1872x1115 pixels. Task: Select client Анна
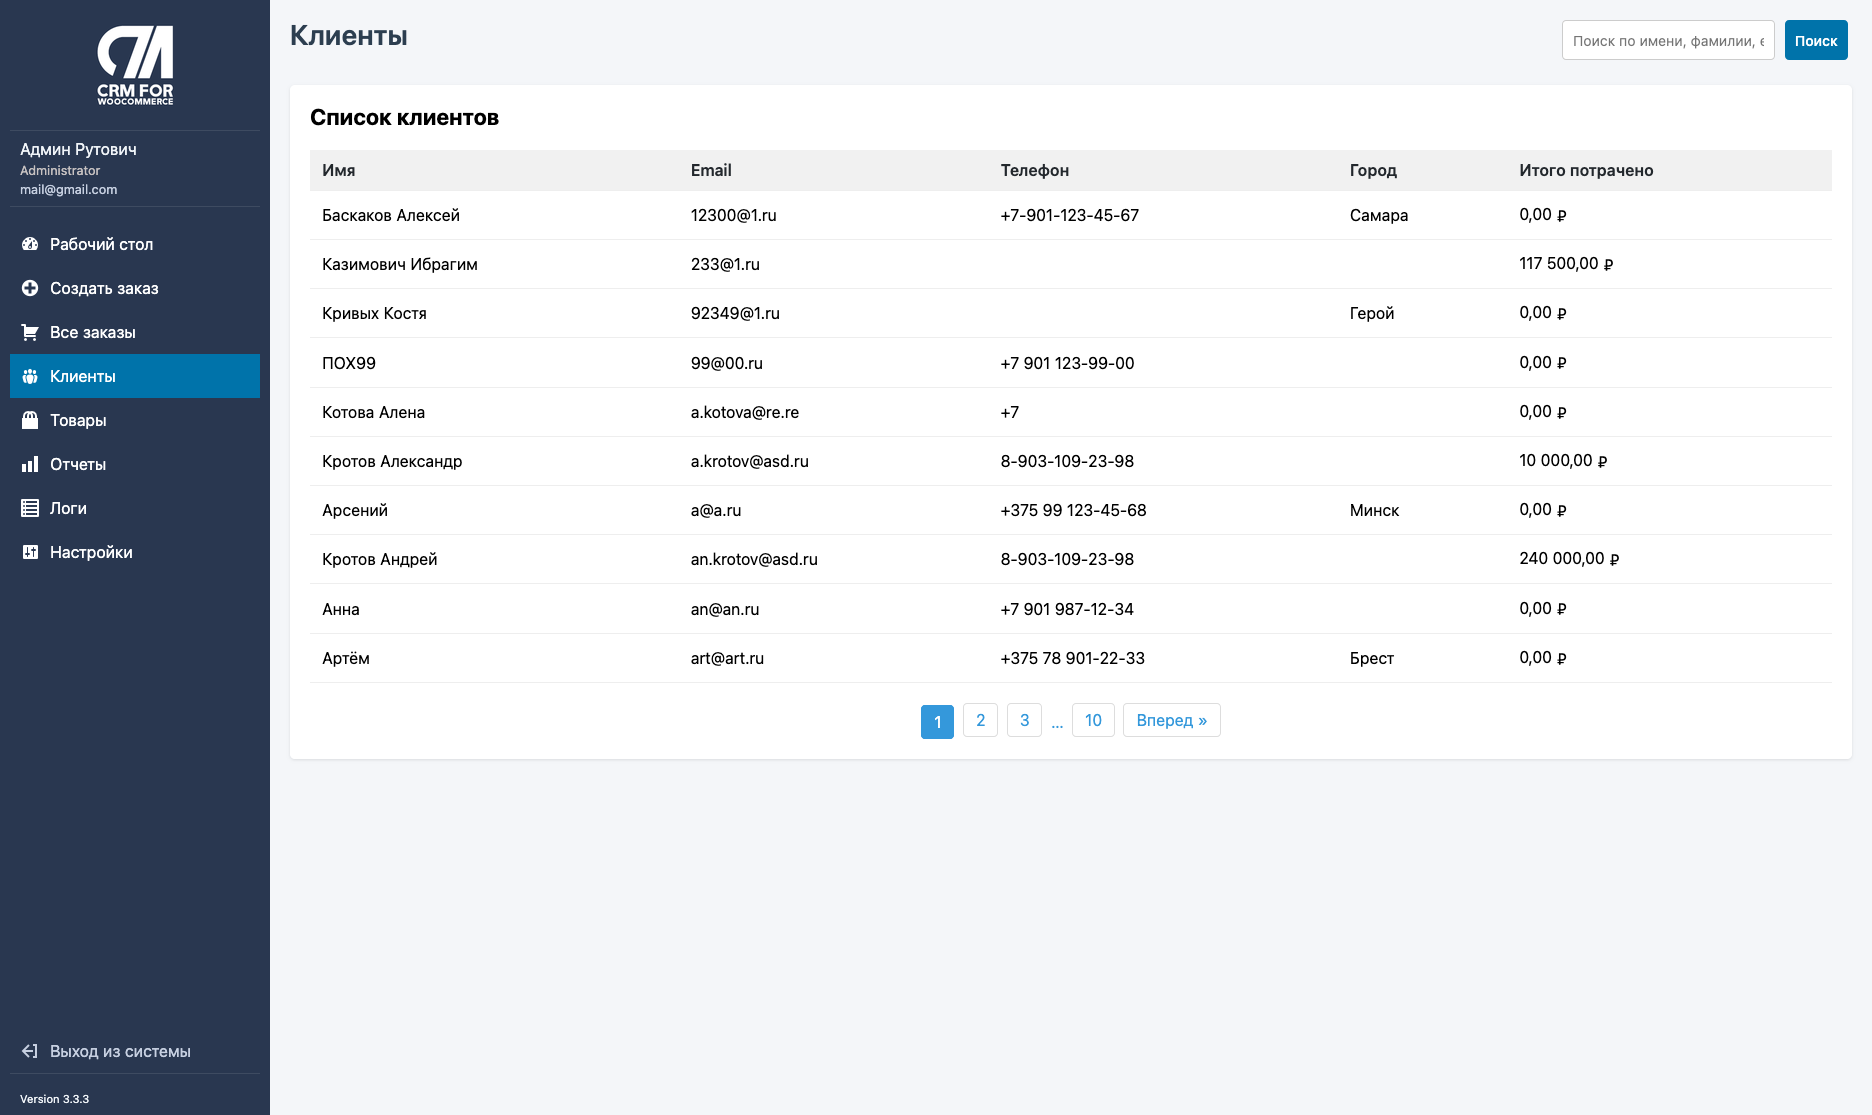[341, 609]
